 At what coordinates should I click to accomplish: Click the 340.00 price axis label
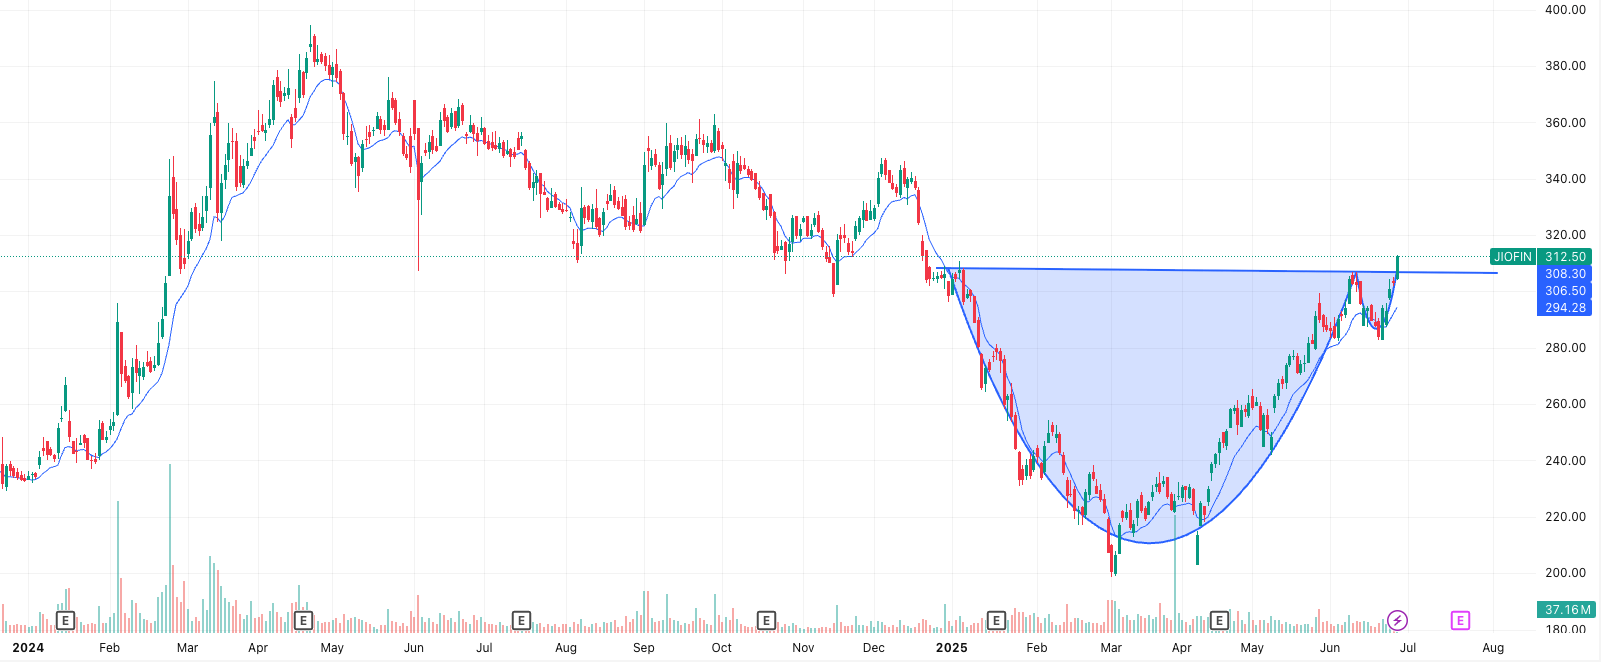pyautogui.click(x=1565, y=179)
